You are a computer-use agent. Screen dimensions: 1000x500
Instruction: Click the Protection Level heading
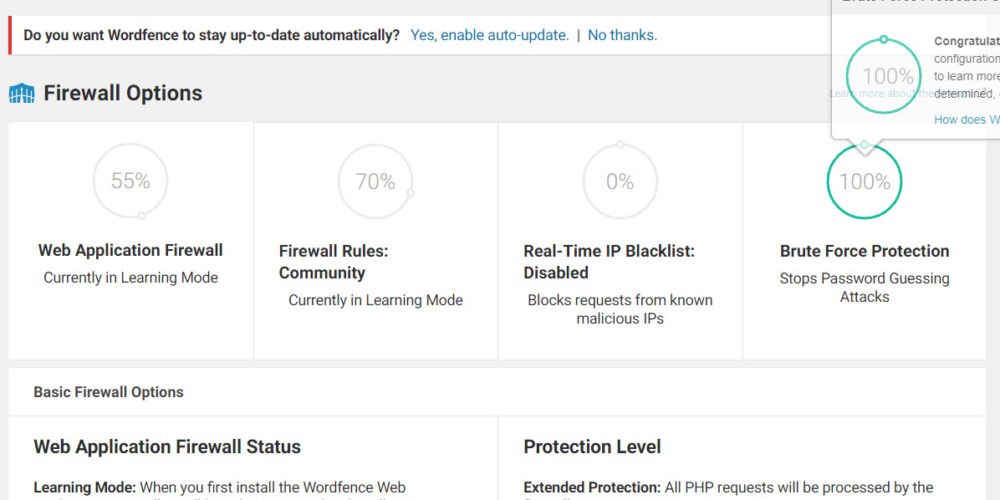coord(592,447)
